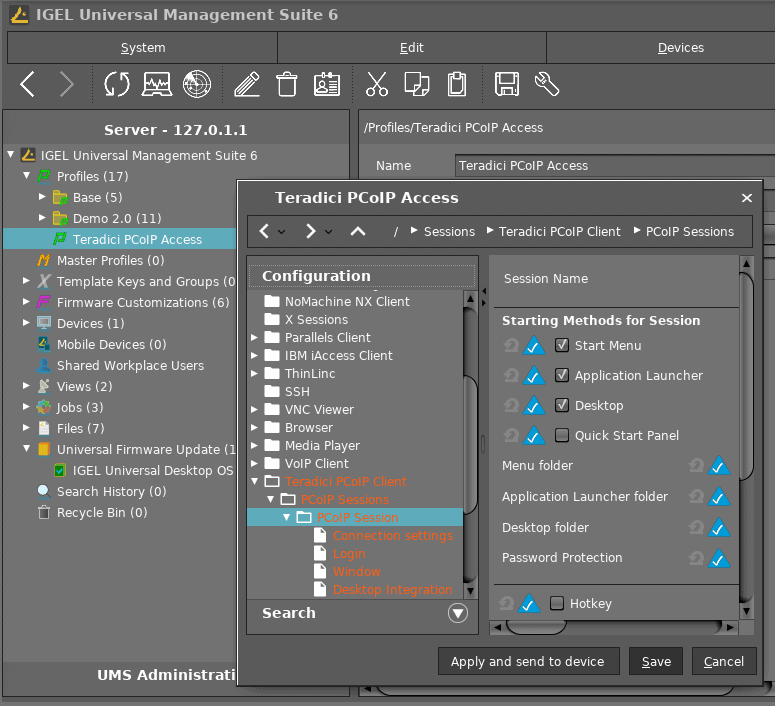Click the floppy disk save icon
The height and width of the screenshot is (706, 775).
tap(507, 84)
